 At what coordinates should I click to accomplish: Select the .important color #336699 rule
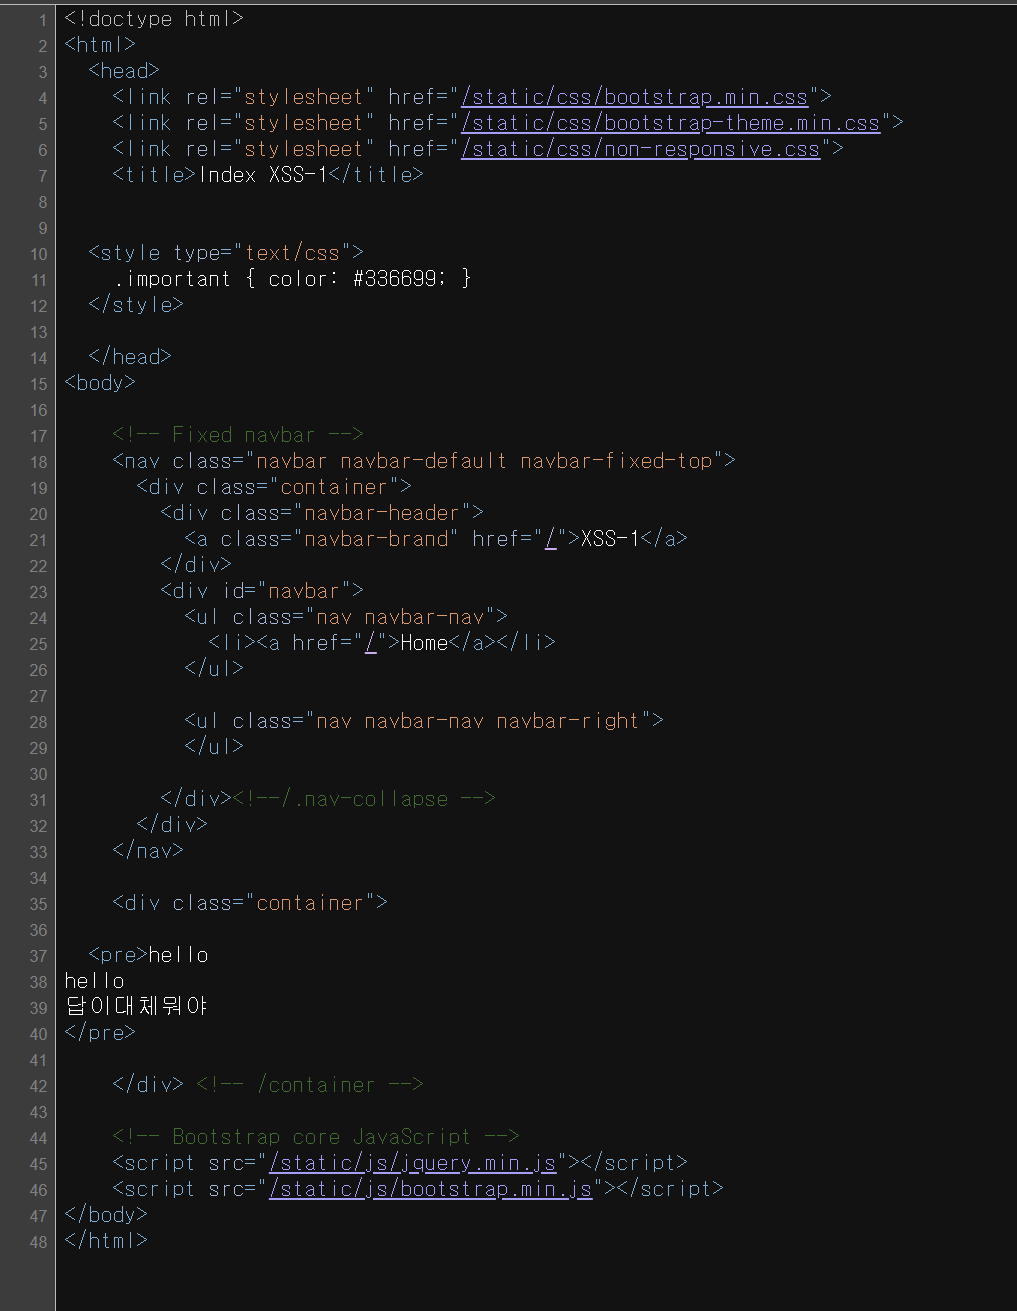(x=291, y=279)
